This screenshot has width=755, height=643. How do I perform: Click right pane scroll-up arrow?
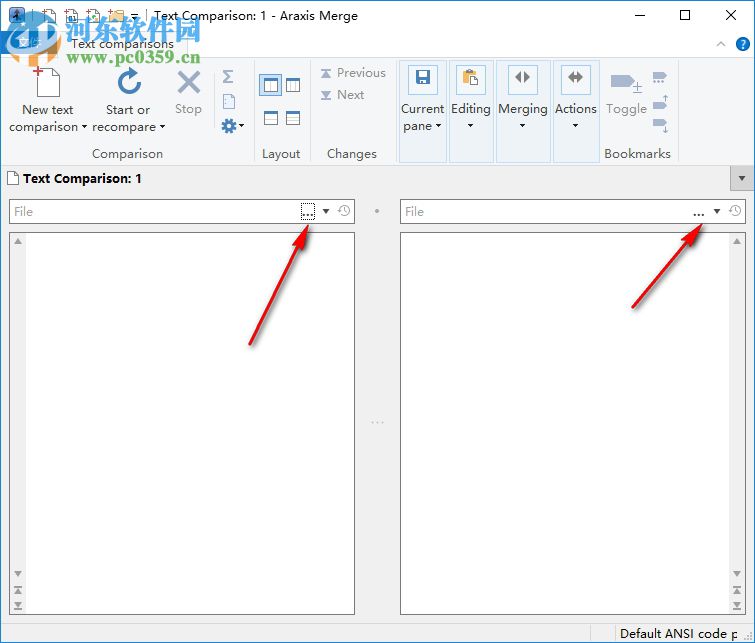737,241
